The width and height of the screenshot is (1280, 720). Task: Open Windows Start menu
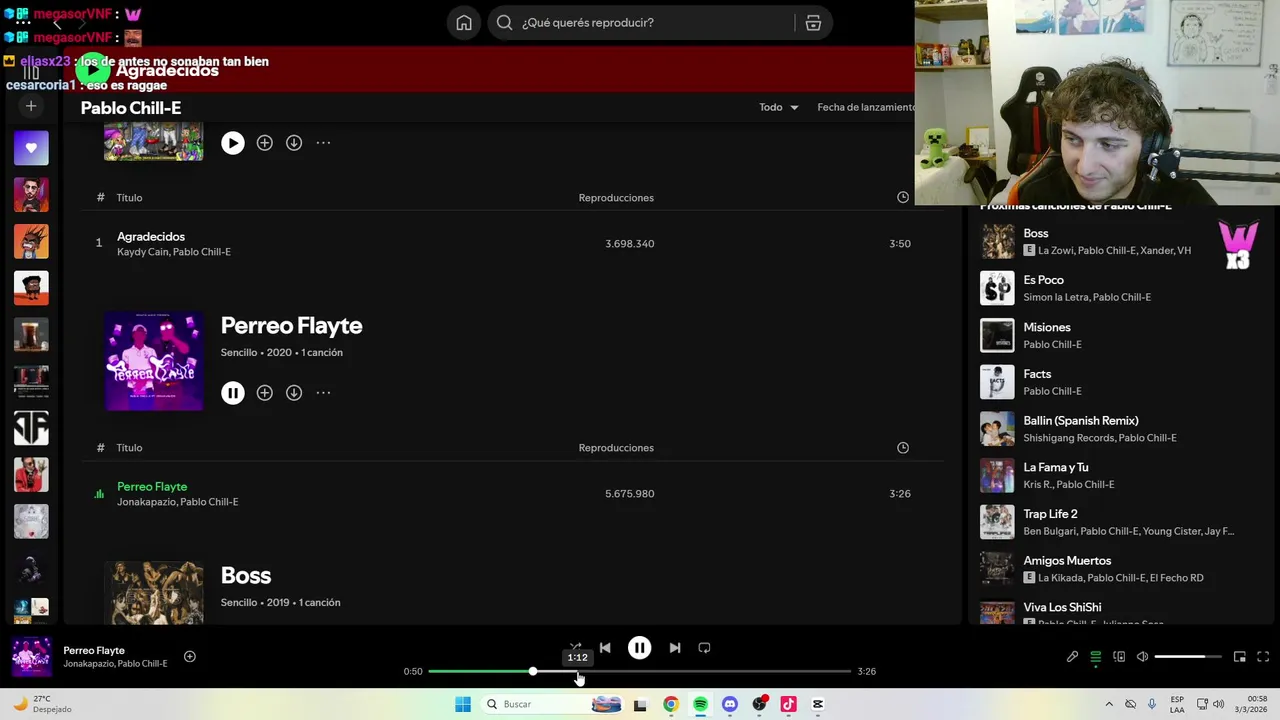[462, 704]
